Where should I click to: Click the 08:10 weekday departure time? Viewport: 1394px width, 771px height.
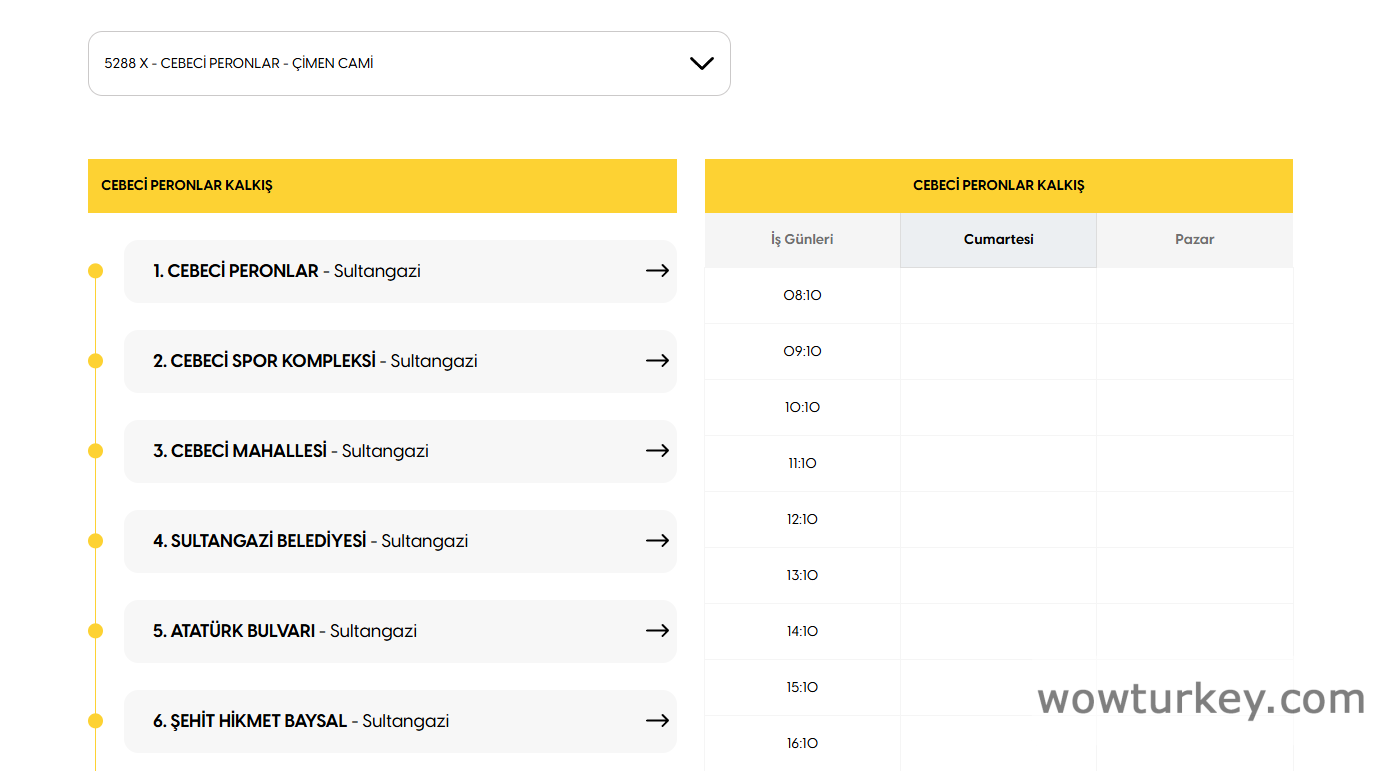[802, 296]
